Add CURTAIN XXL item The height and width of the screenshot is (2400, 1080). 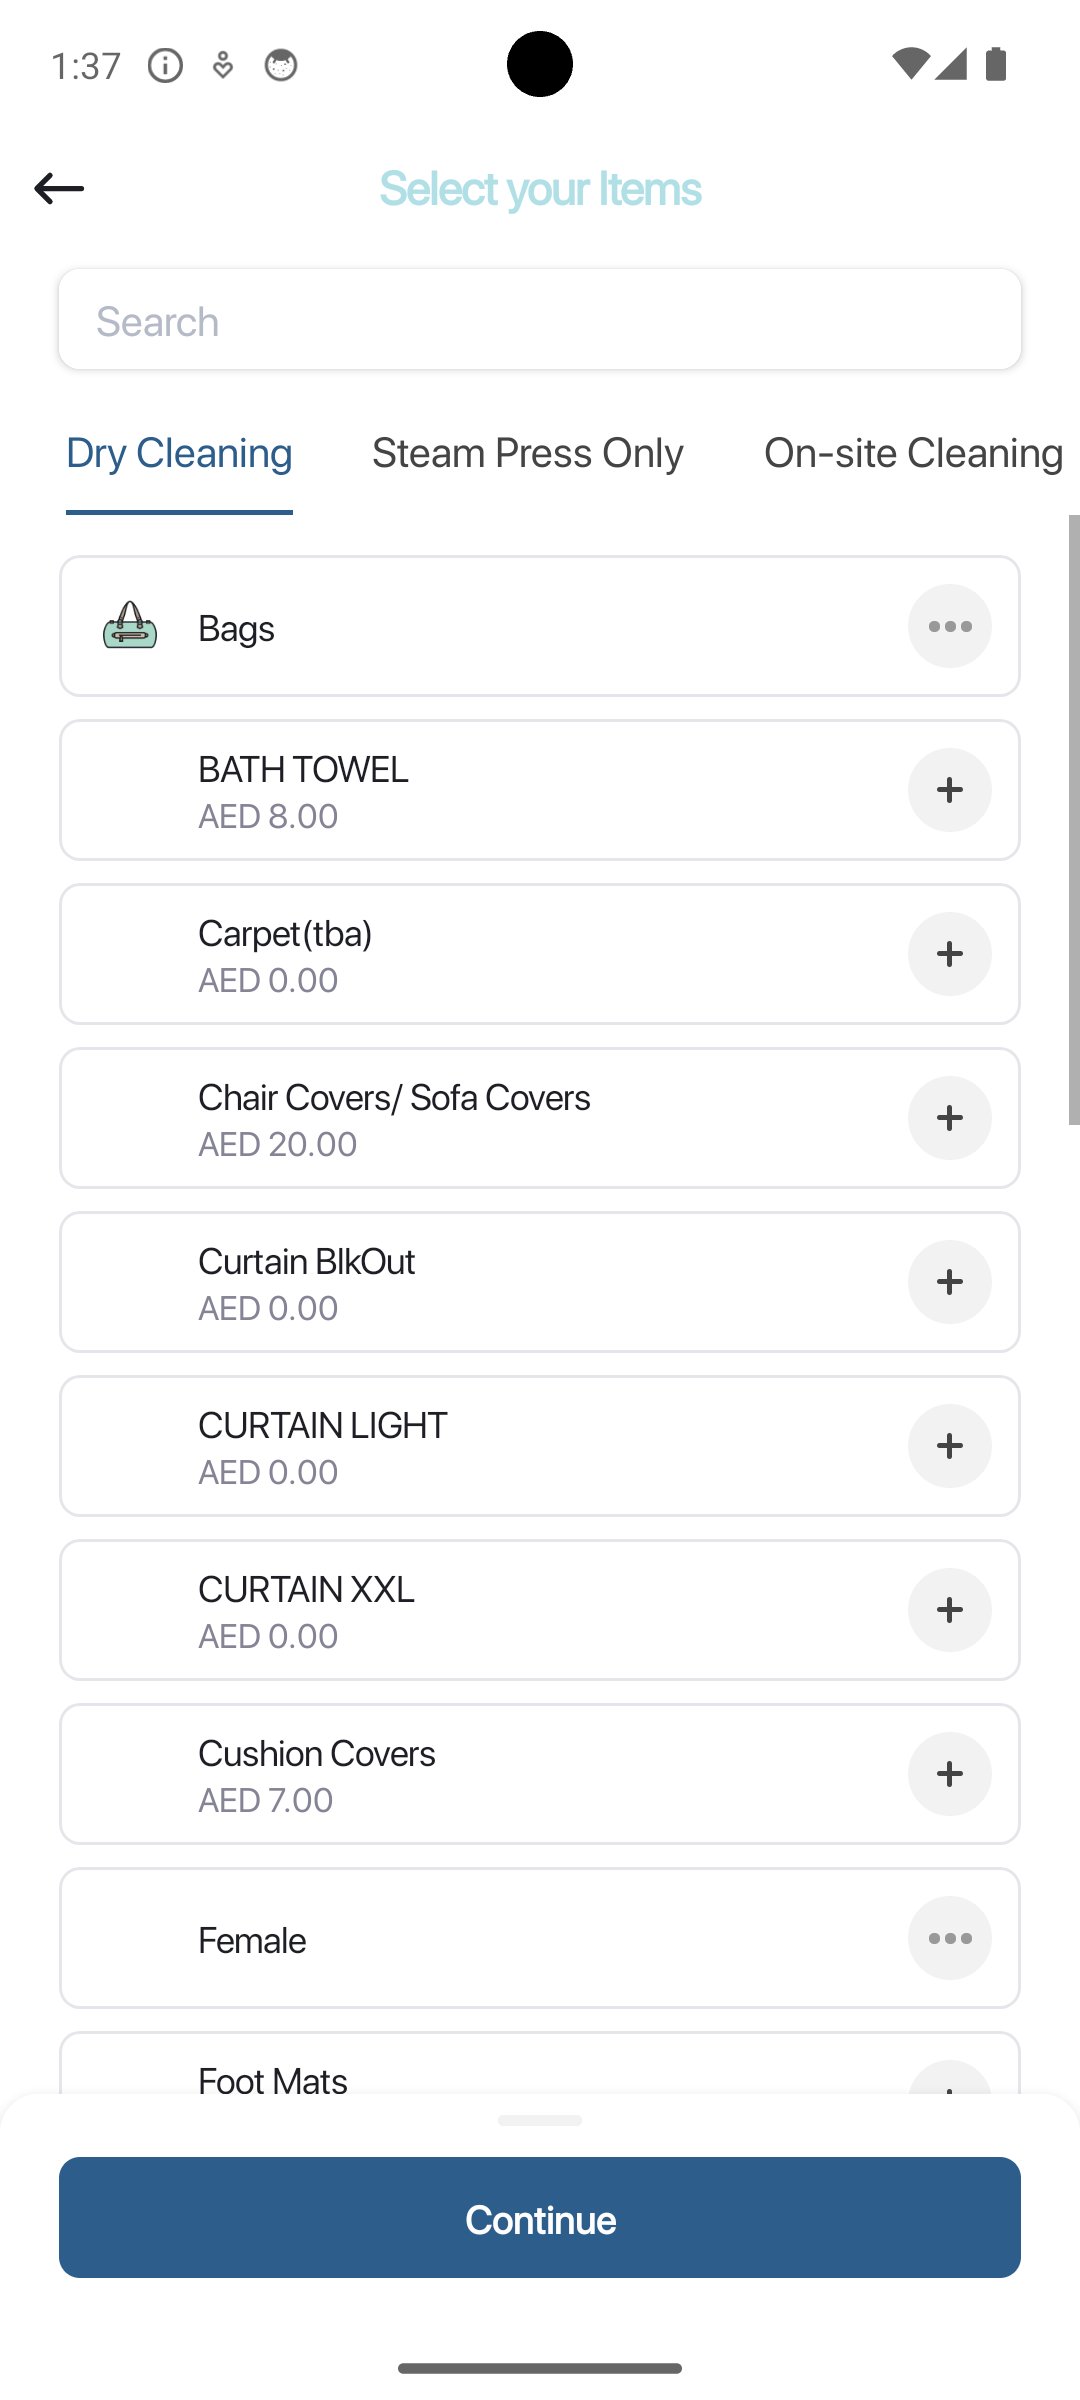949,1610
